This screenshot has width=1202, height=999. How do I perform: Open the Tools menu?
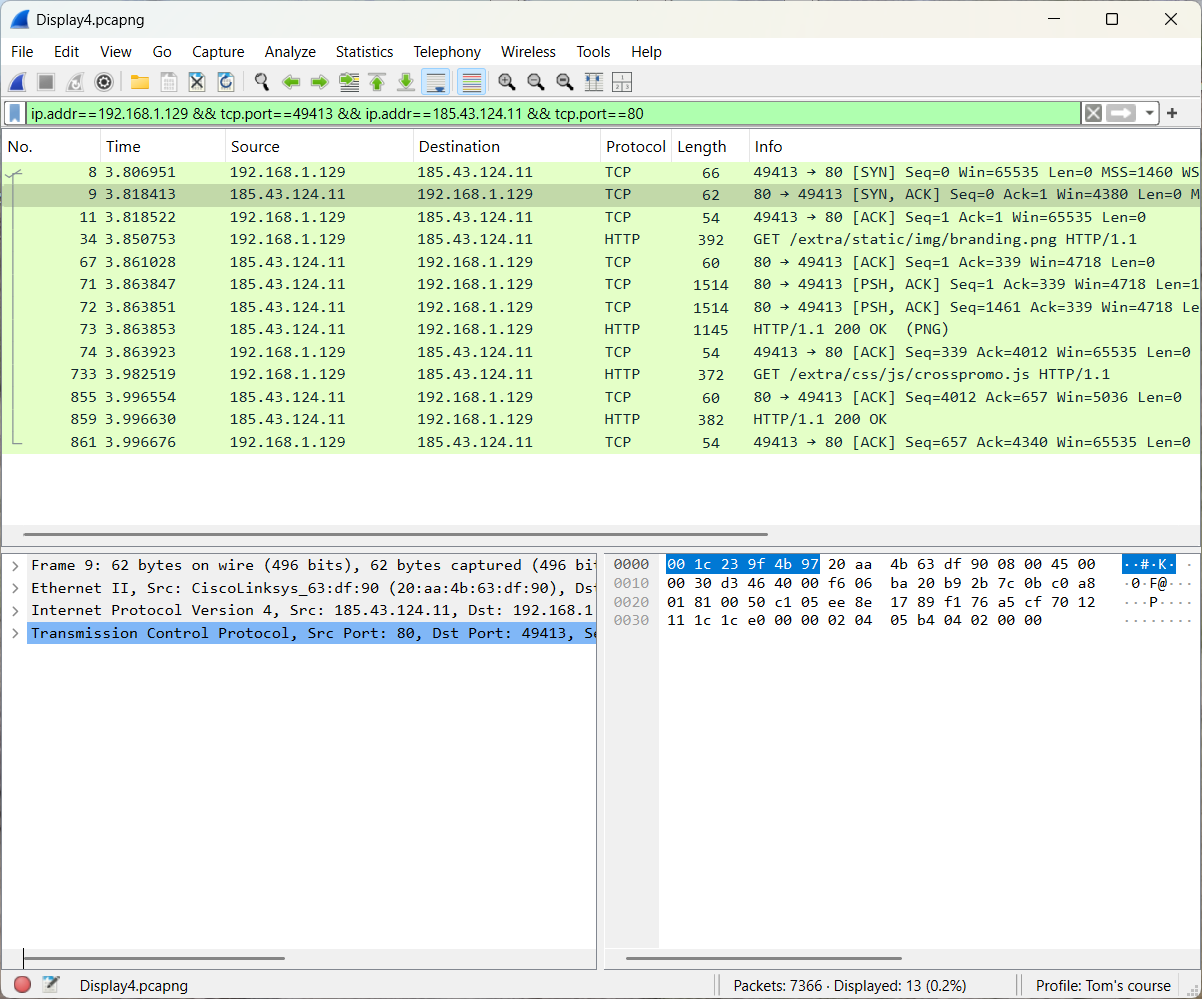pyautogui.click(x=593, y=52)
